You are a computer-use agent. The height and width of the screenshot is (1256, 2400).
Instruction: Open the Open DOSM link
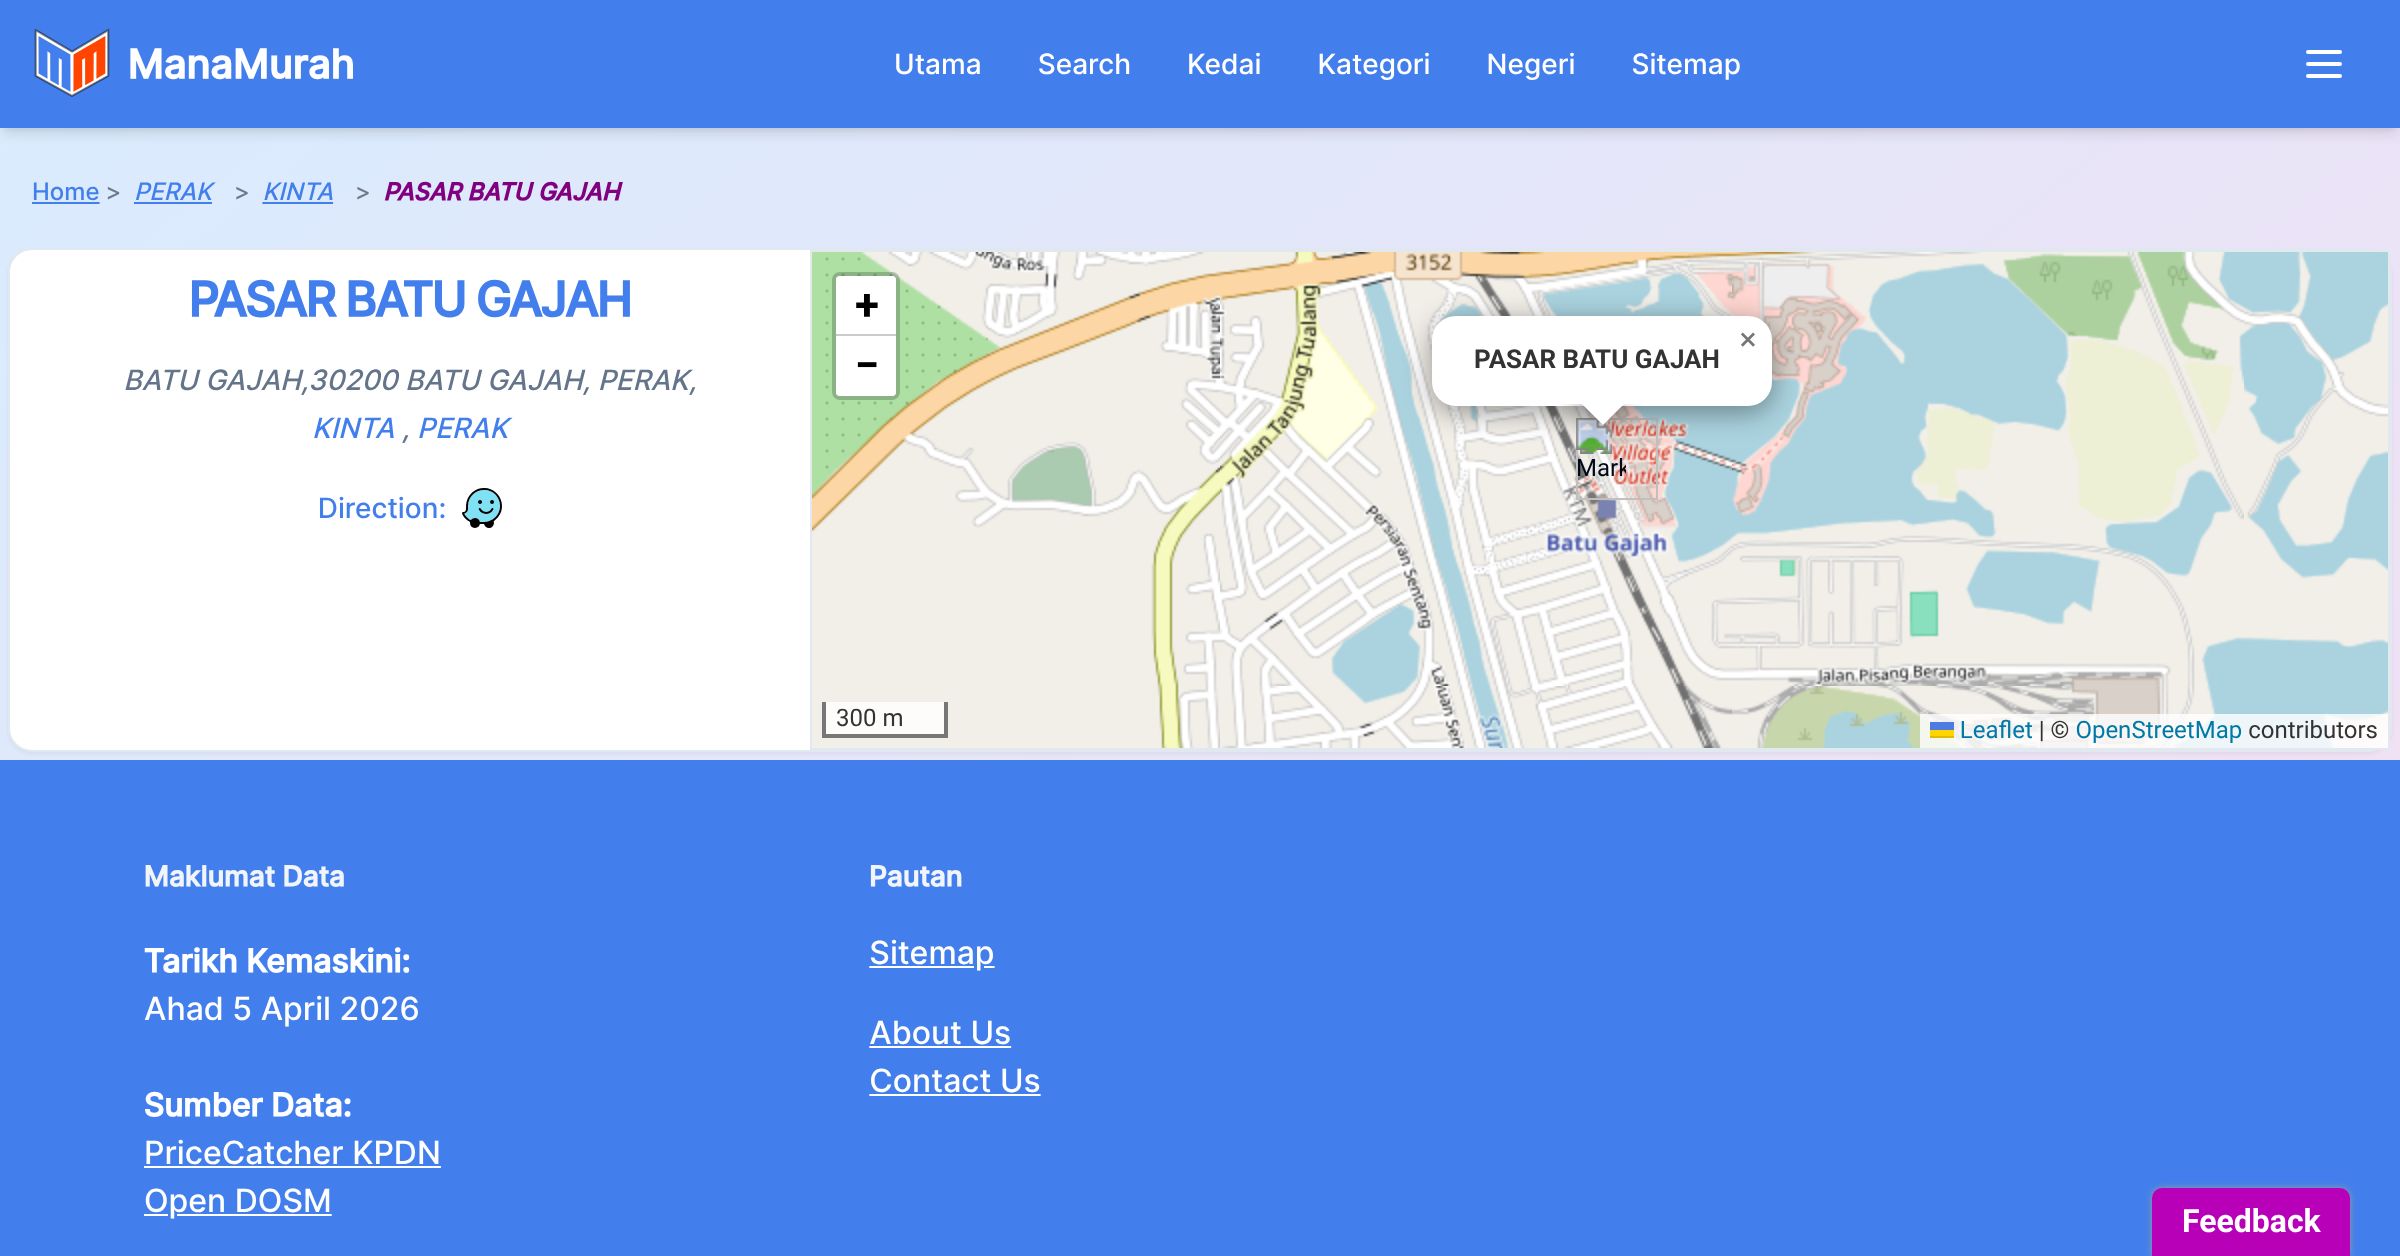pos(237,1201)
